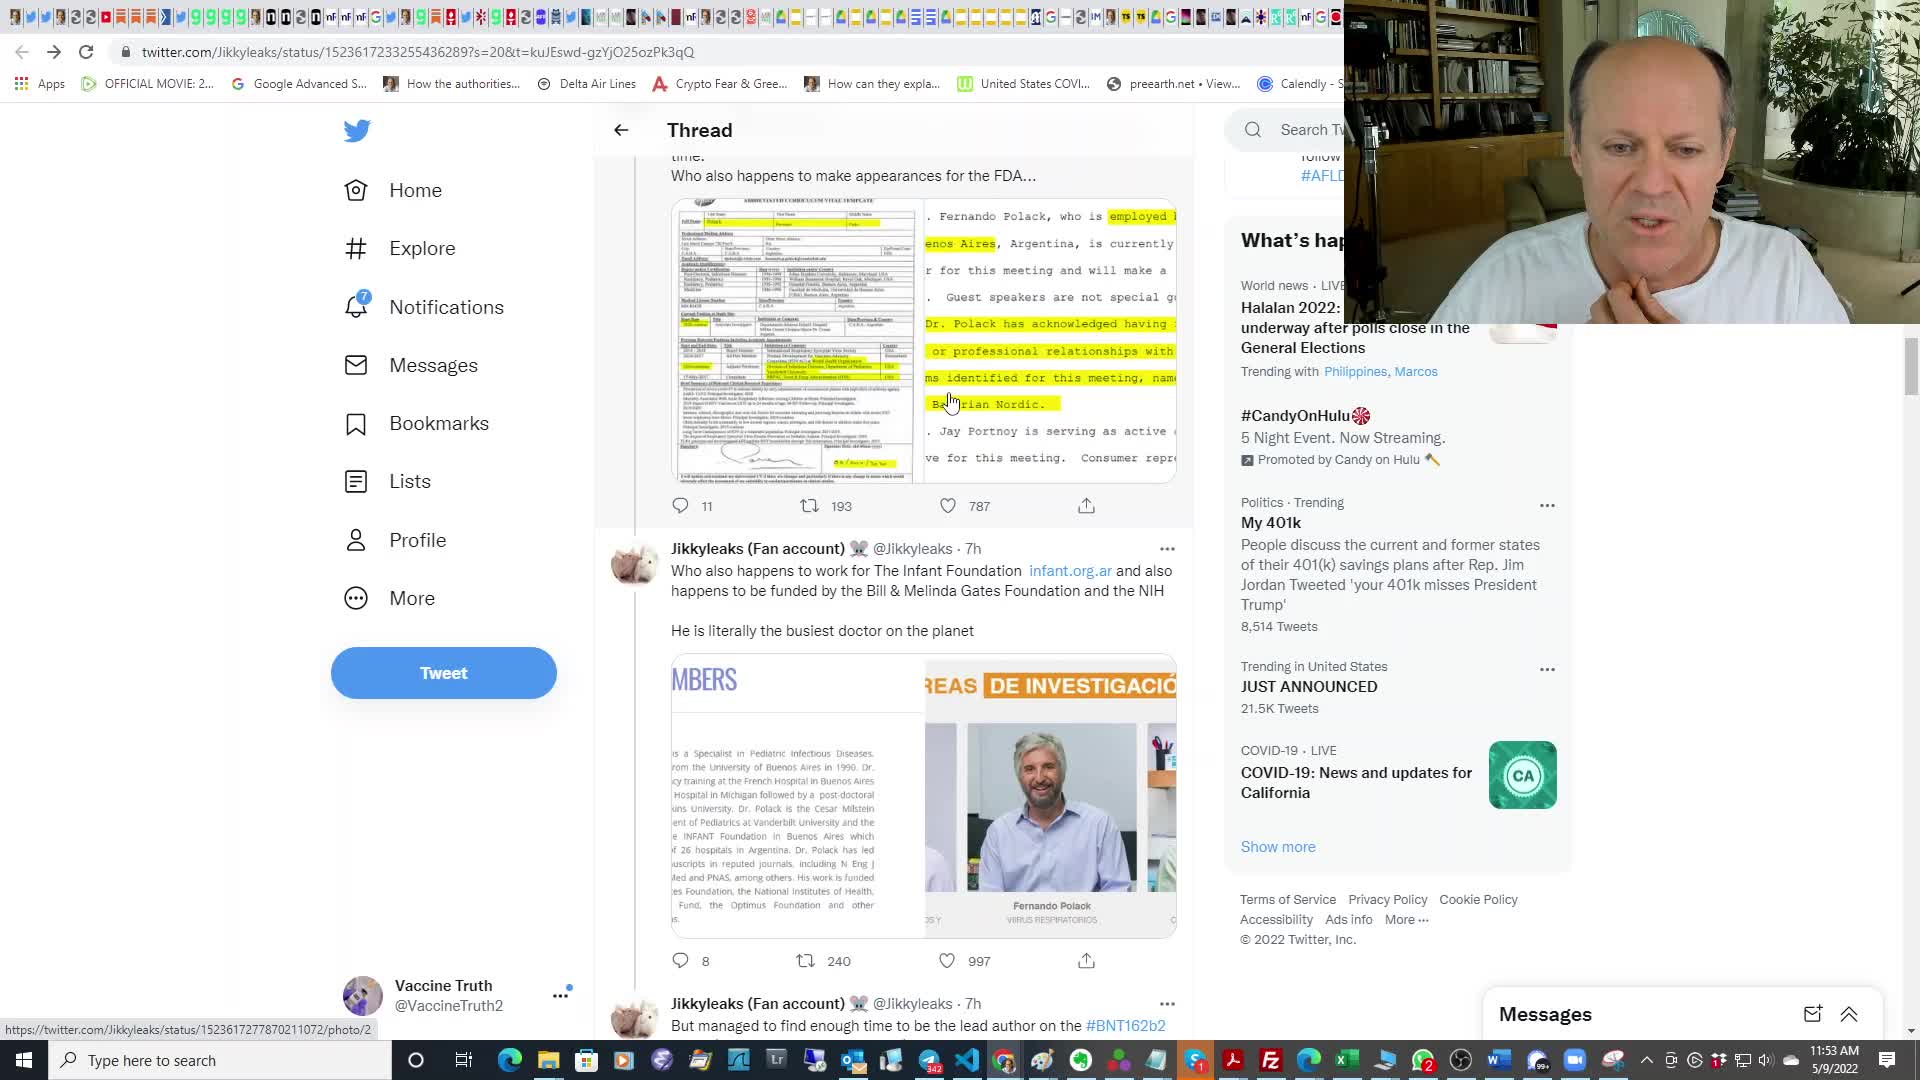Viewport: 1920px width, 1080px height.
Task: Open the My 401k trending topic
Action: point(1271,523)
